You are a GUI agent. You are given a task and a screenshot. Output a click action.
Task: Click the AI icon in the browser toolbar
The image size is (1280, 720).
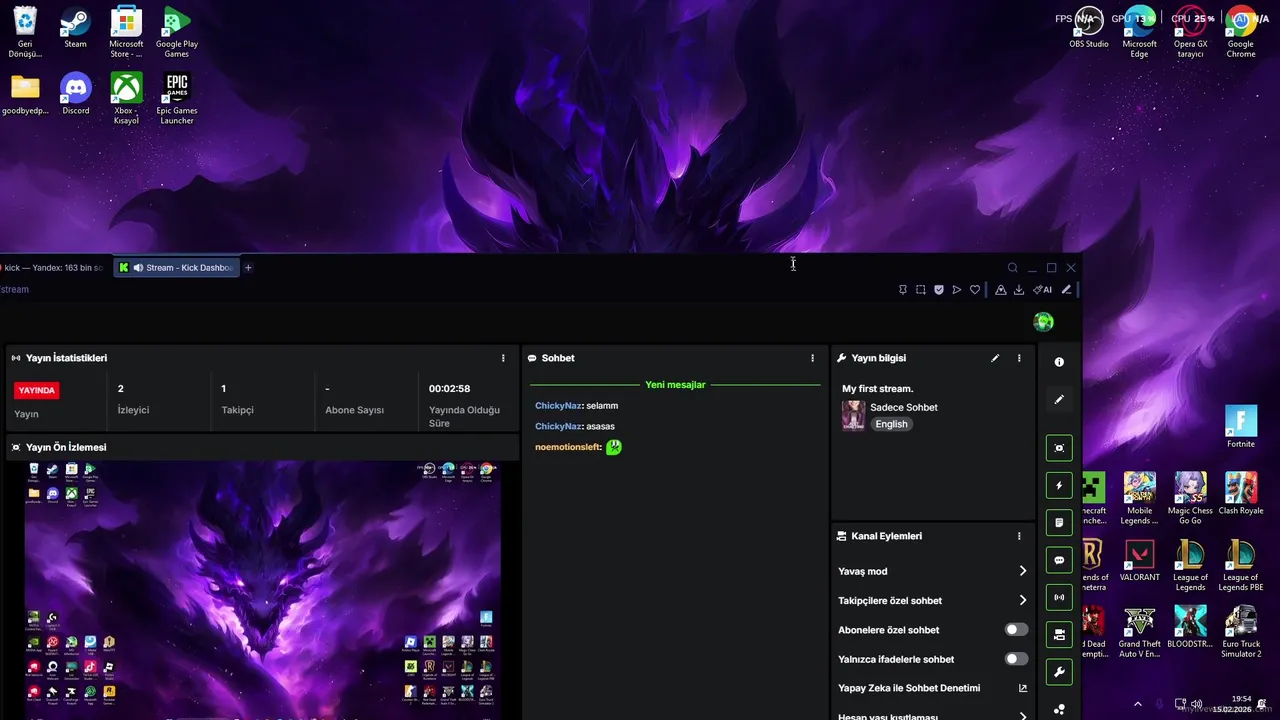tap(1042, 290)
